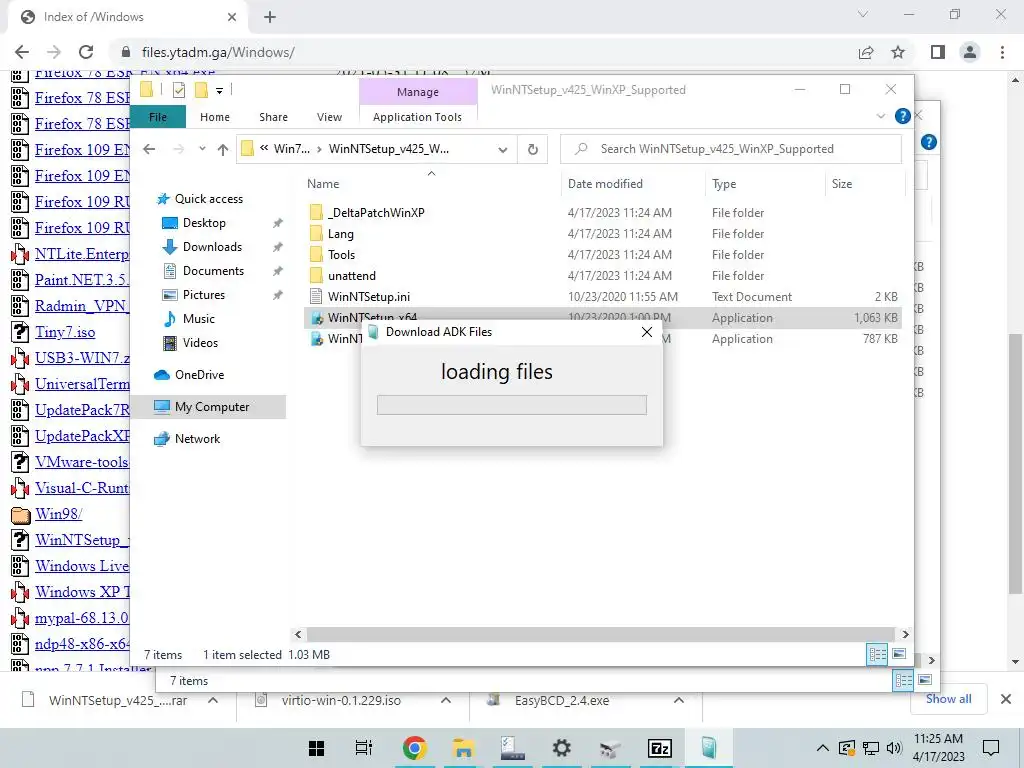
Task: Switch to the Share ribbon tab
Action: [x=273, y=117]
